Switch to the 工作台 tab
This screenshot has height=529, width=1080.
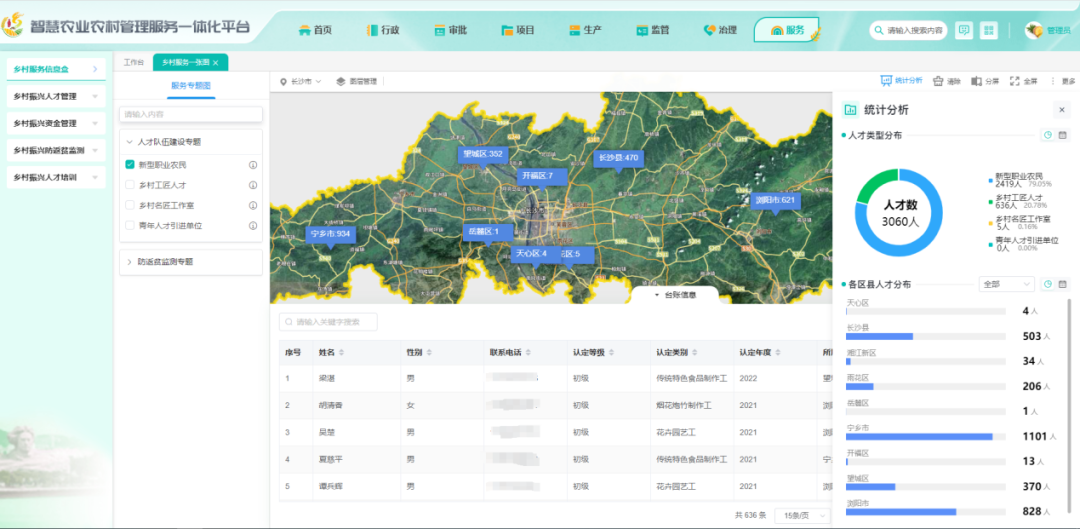[x=134, y=62]
